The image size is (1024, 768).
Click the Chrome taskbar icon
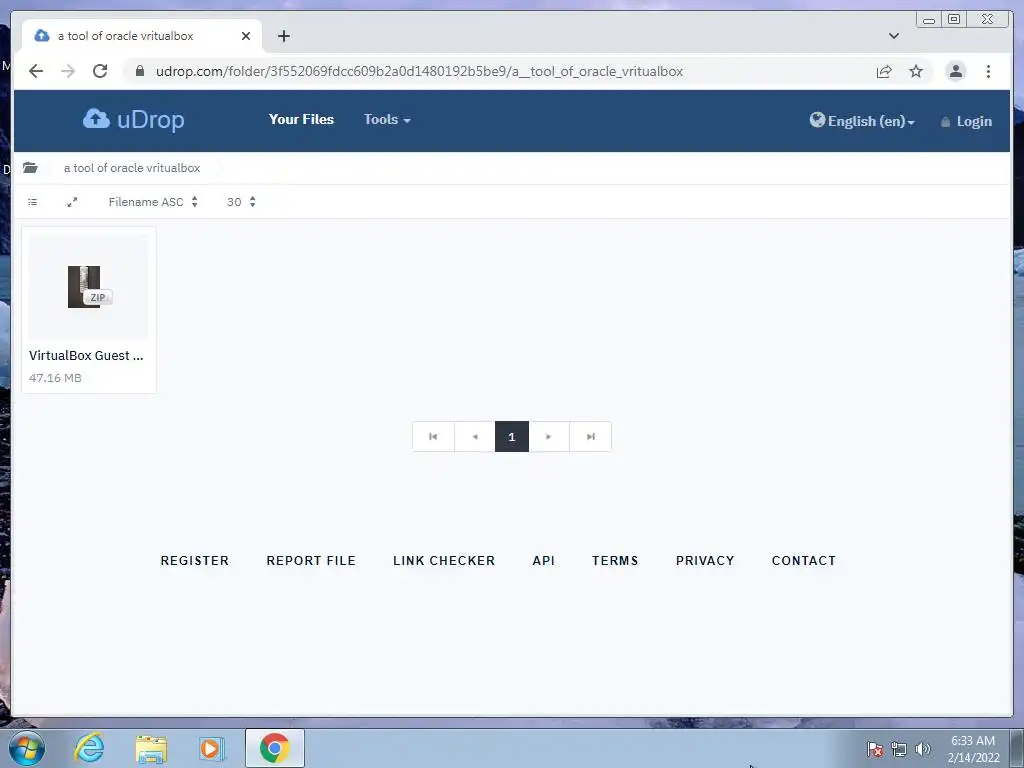point(274,748)
